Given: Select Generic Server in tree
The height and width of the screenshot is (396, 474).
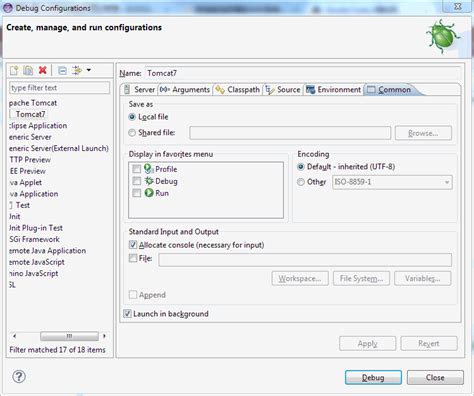Looking at the screenshot, I should pyautogui.click(x=30, y=137).
